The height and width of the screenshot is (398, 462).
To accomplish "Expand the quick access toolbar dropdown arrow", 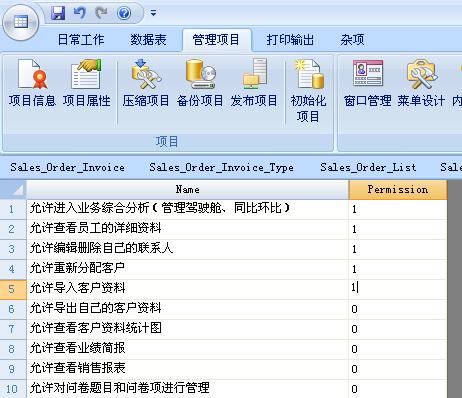I will point(153,13).
